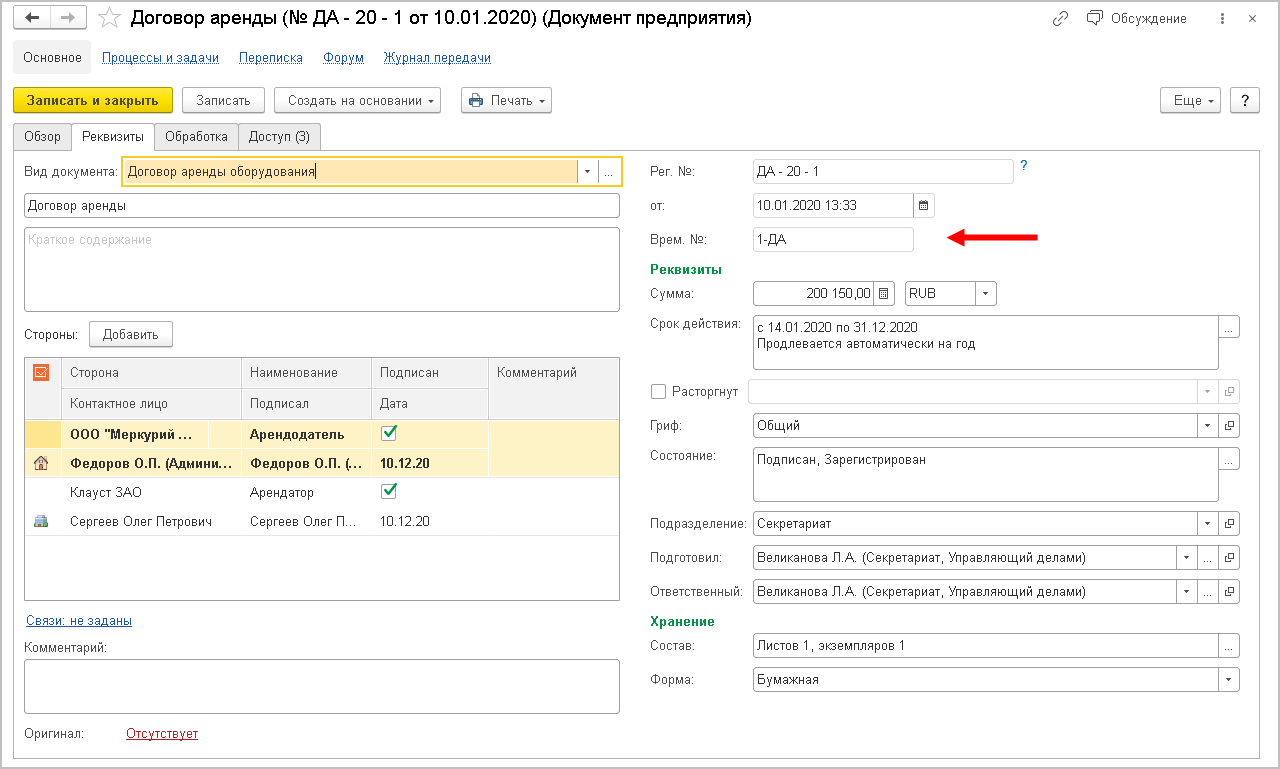1280x769 pixels.
Task: Toggle Подписан checkbox for Арендодатель row
Action: click(x=390, y=434)
